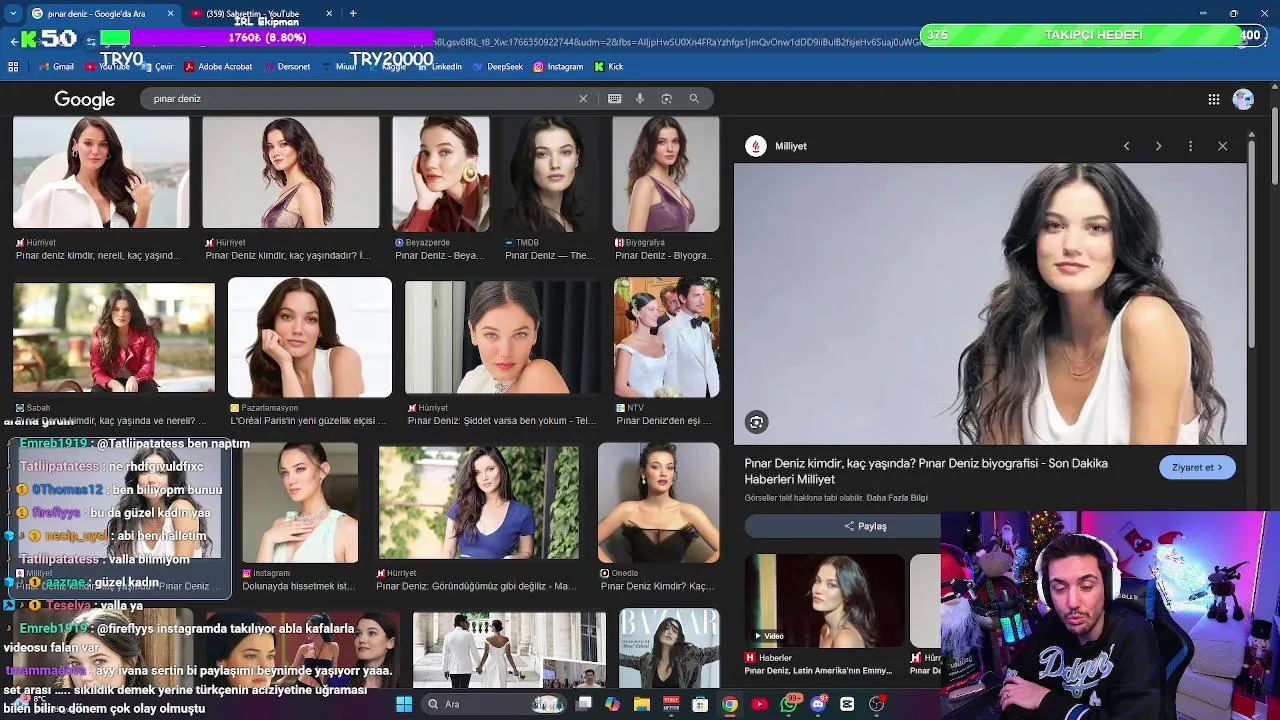Open the Daha Fazla Bilgi link
This screenshot has width=1280, height=720.
tap(897, 498)
